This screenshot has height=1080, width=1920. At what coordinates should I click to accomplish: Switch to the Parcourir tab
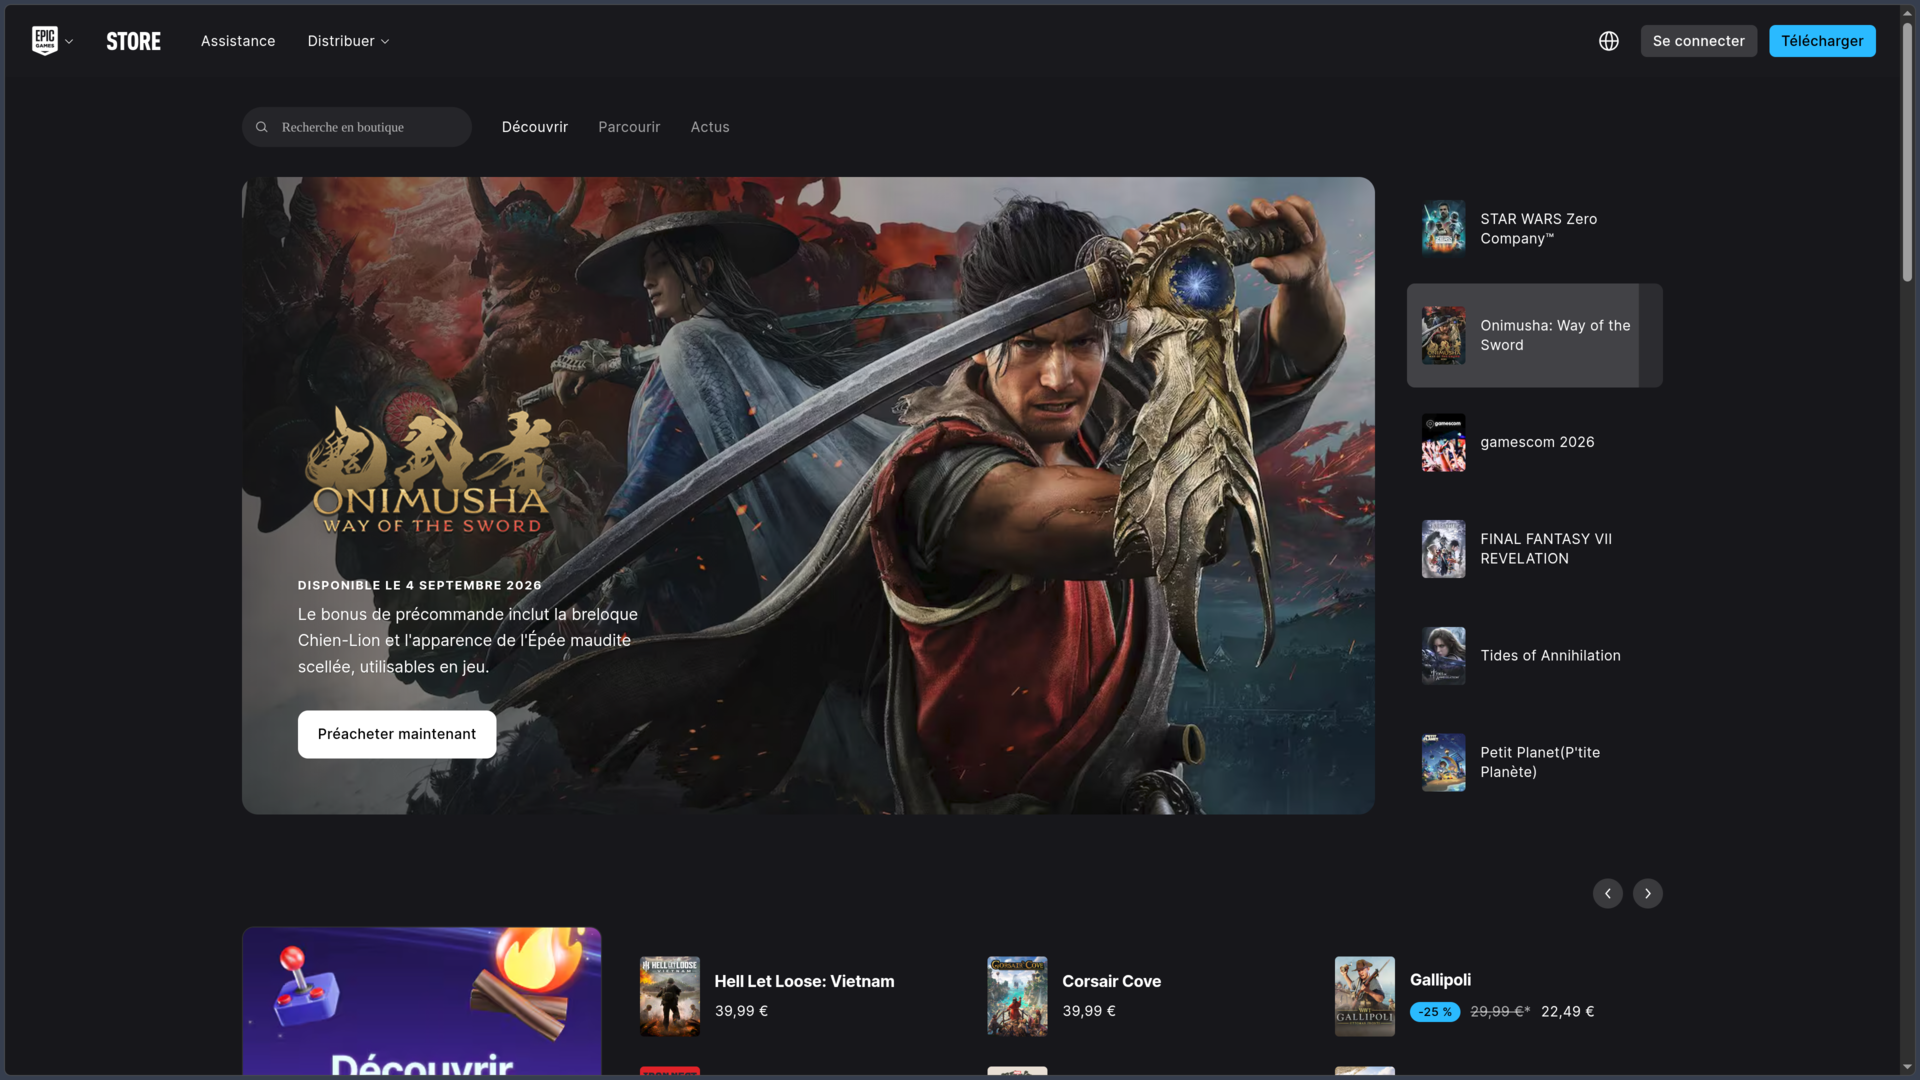629,127
